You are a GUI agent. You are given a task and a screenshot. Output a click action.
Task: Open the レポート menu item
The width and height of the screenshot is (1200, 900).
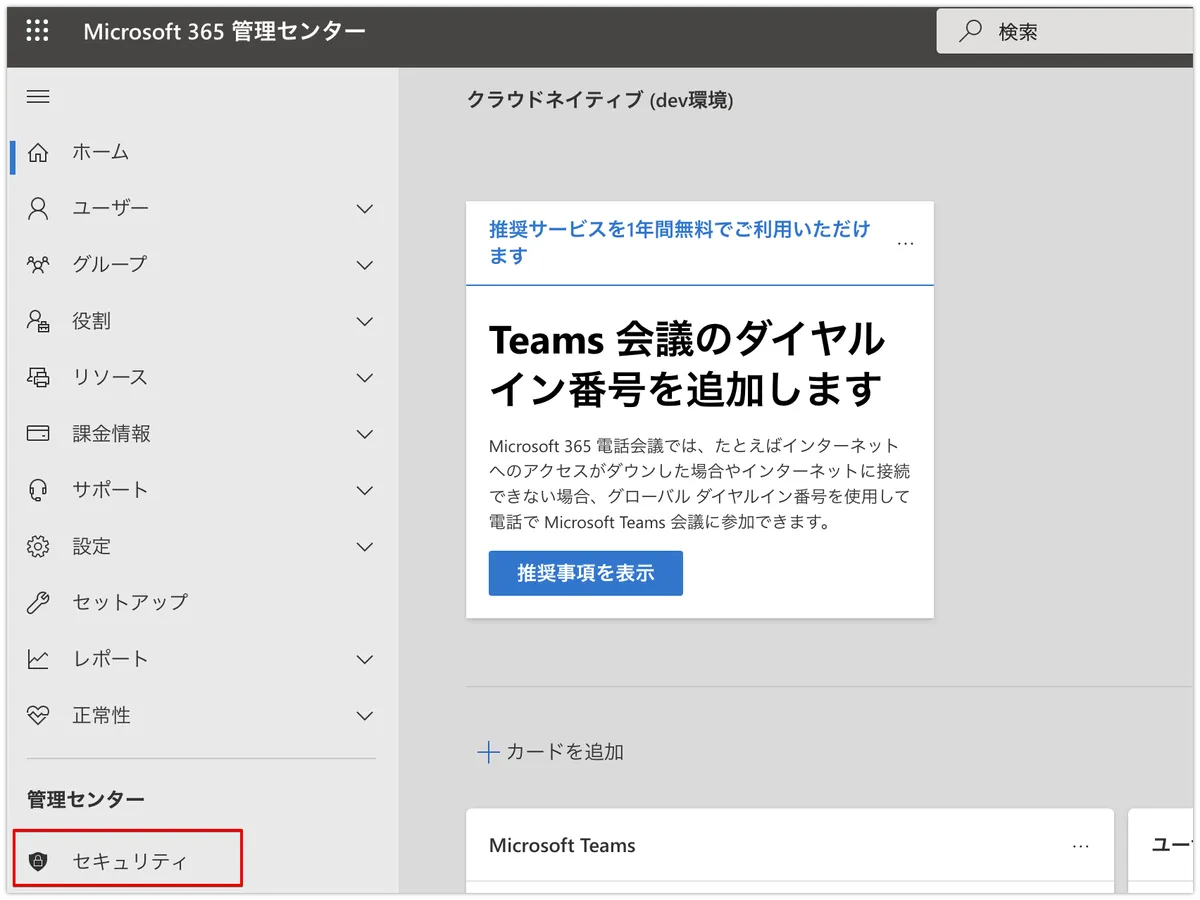(110, 659)
